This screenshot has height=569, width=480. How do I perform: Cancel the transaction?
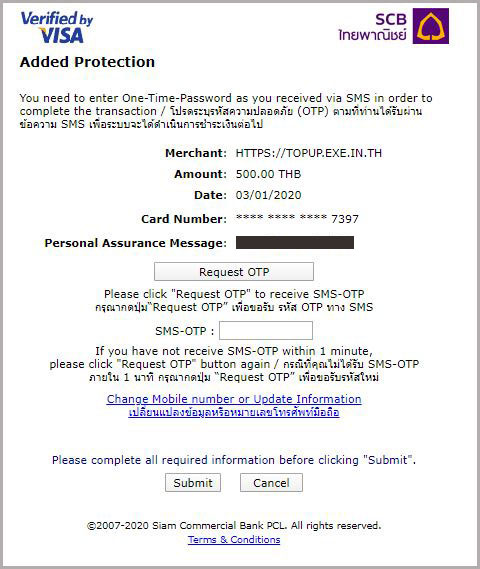271,483
